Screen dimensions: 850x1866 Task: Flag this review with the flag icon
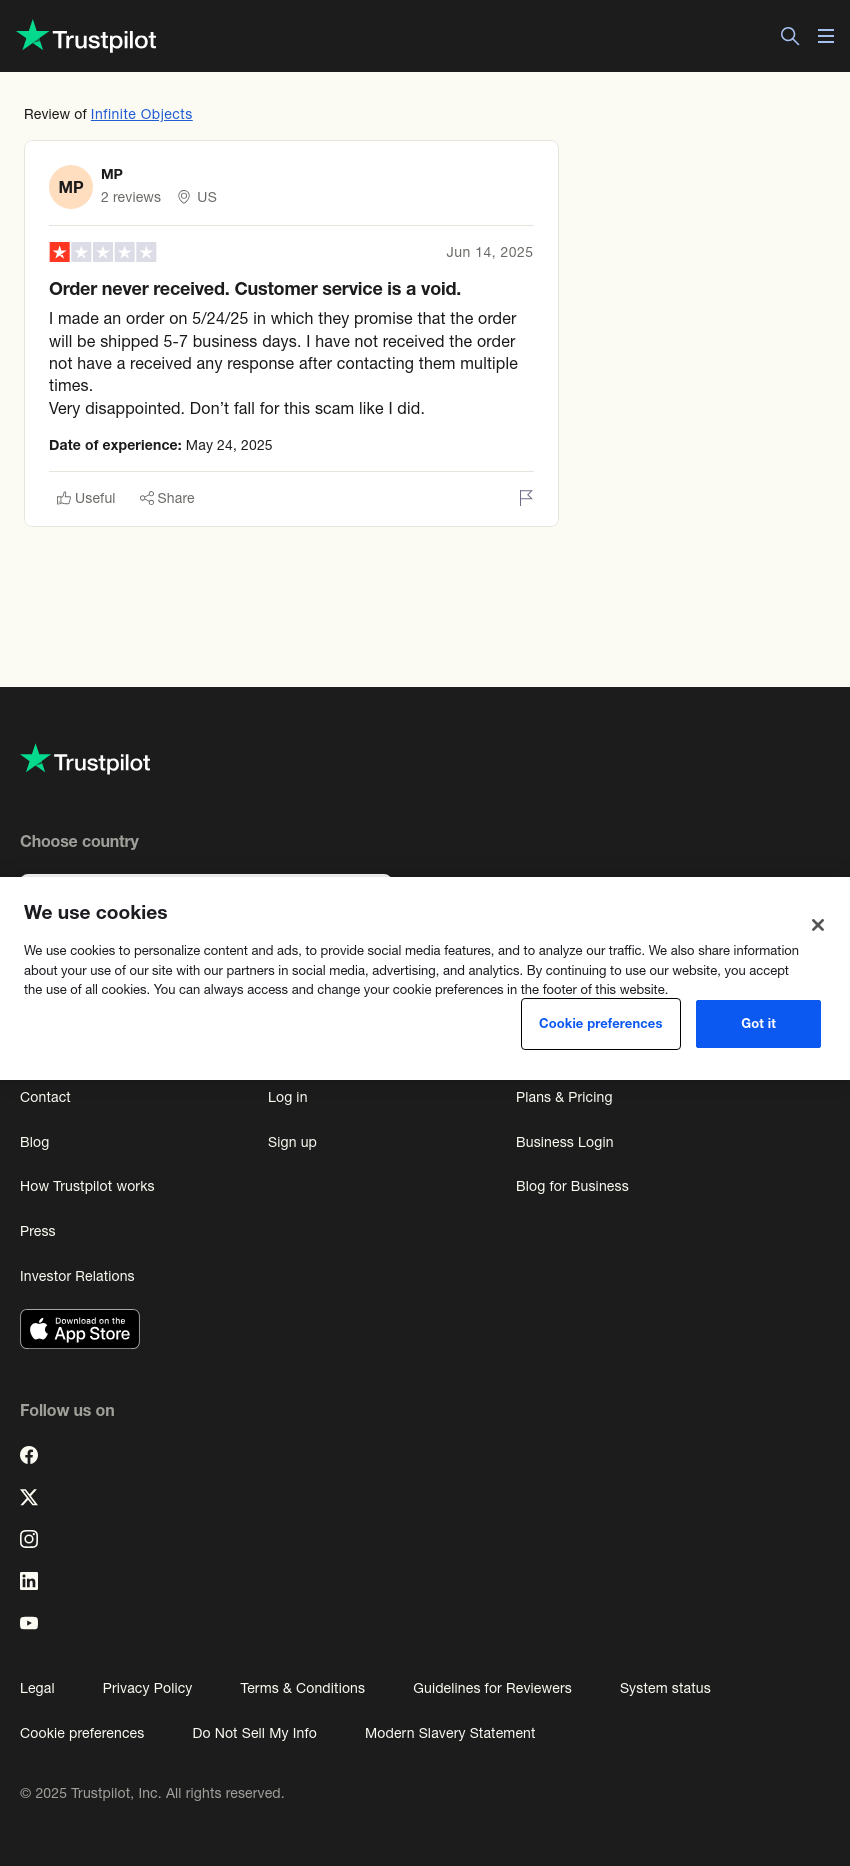[526, 498]
